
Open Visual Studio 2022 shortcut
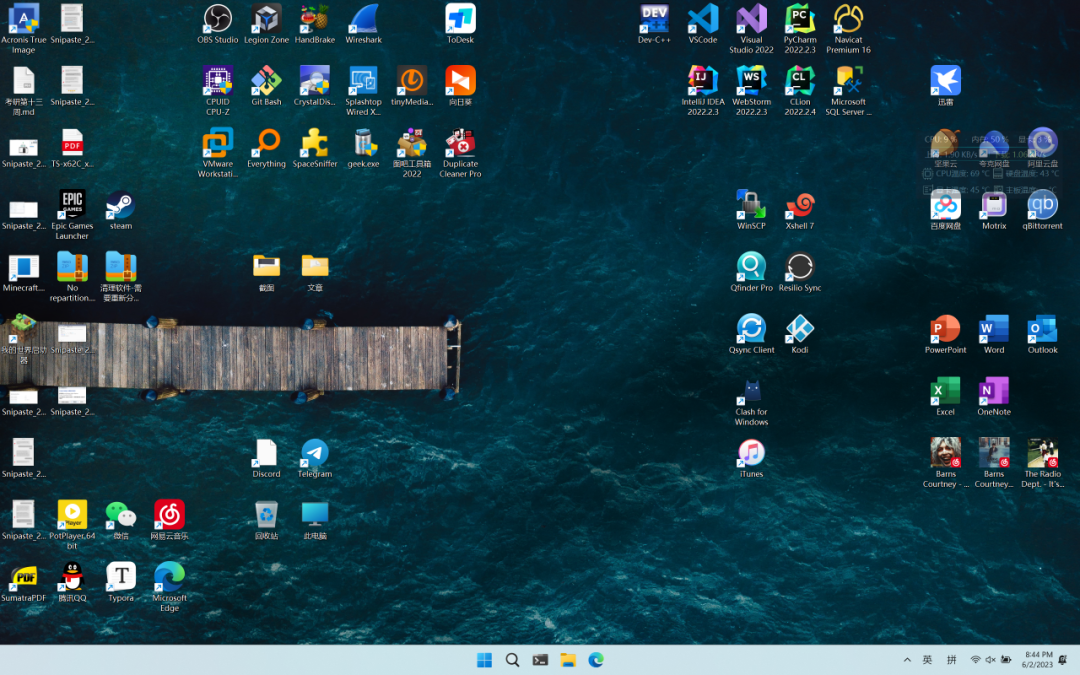[x=751, y=29]
